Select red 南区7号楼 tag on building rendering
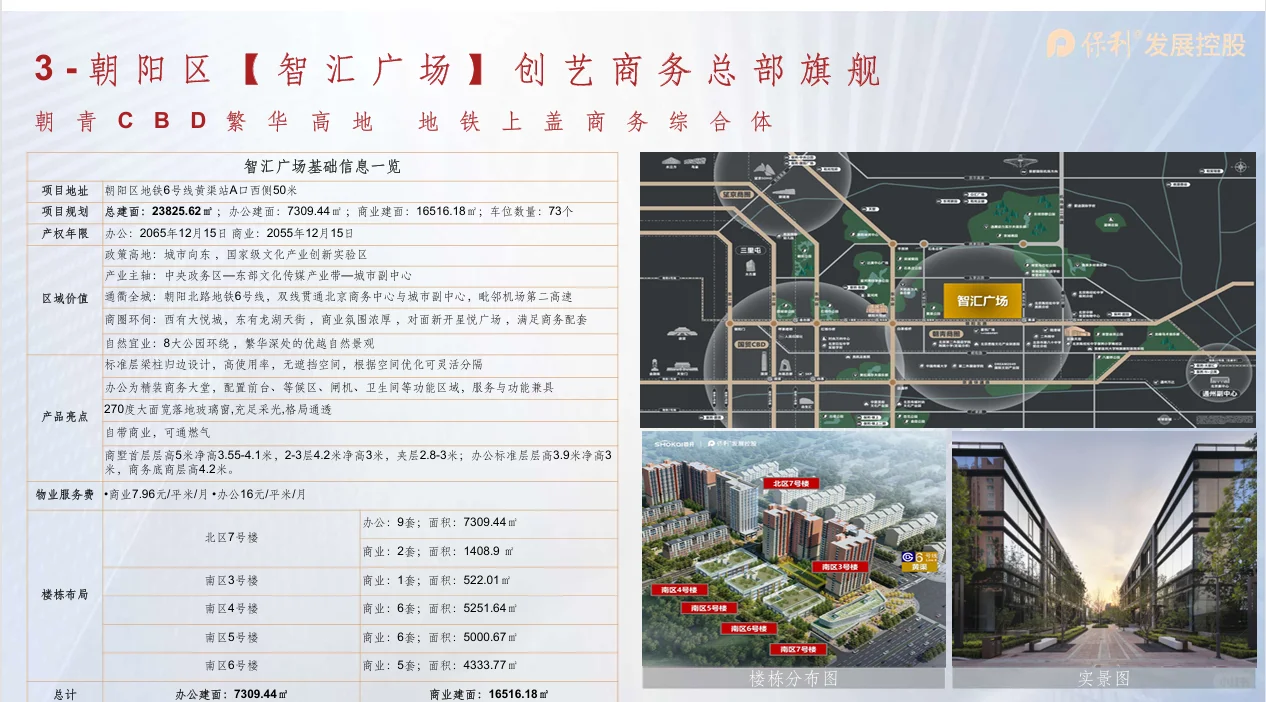 797,649
